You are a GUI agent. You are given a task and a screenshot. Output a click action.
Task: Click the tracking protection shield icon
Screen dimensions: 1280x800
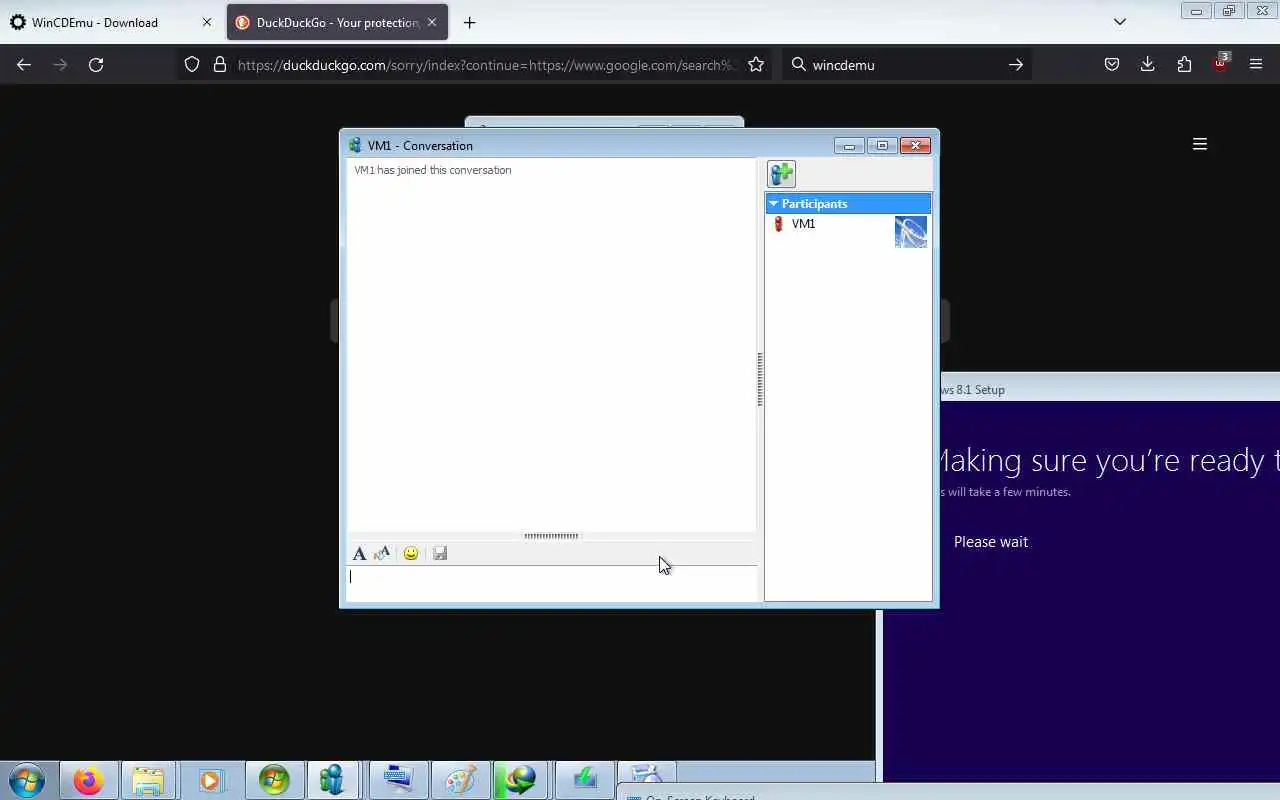[192, 64]
